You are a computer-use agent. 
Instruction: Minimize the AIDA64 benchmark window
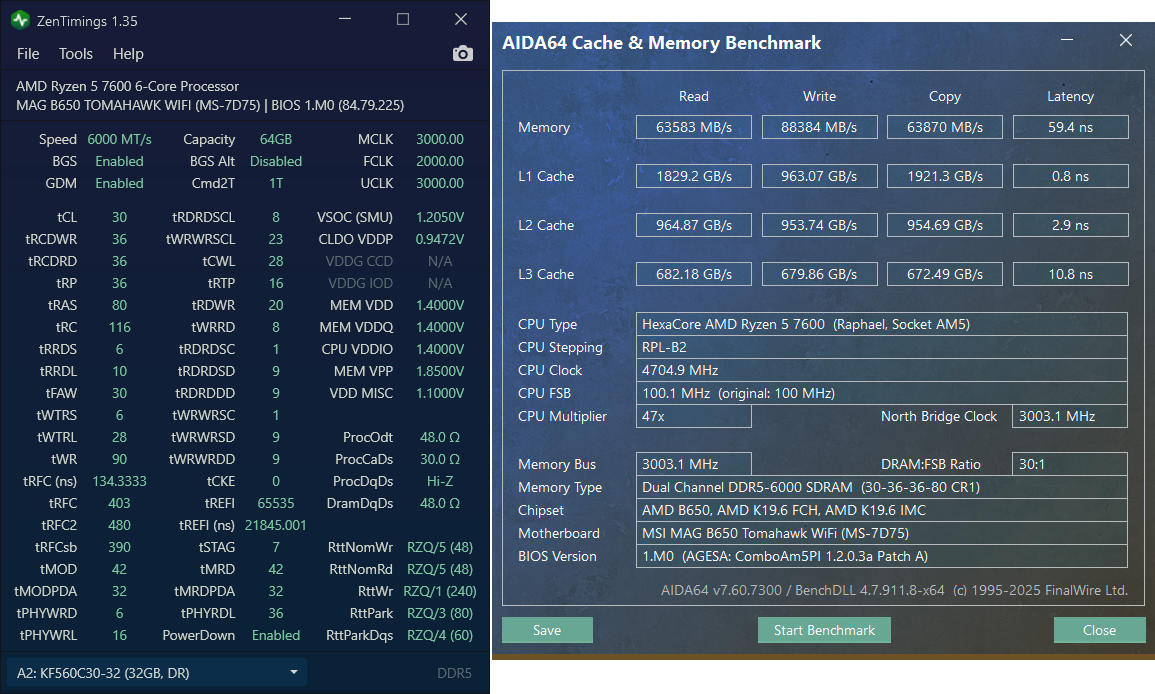1069,41
